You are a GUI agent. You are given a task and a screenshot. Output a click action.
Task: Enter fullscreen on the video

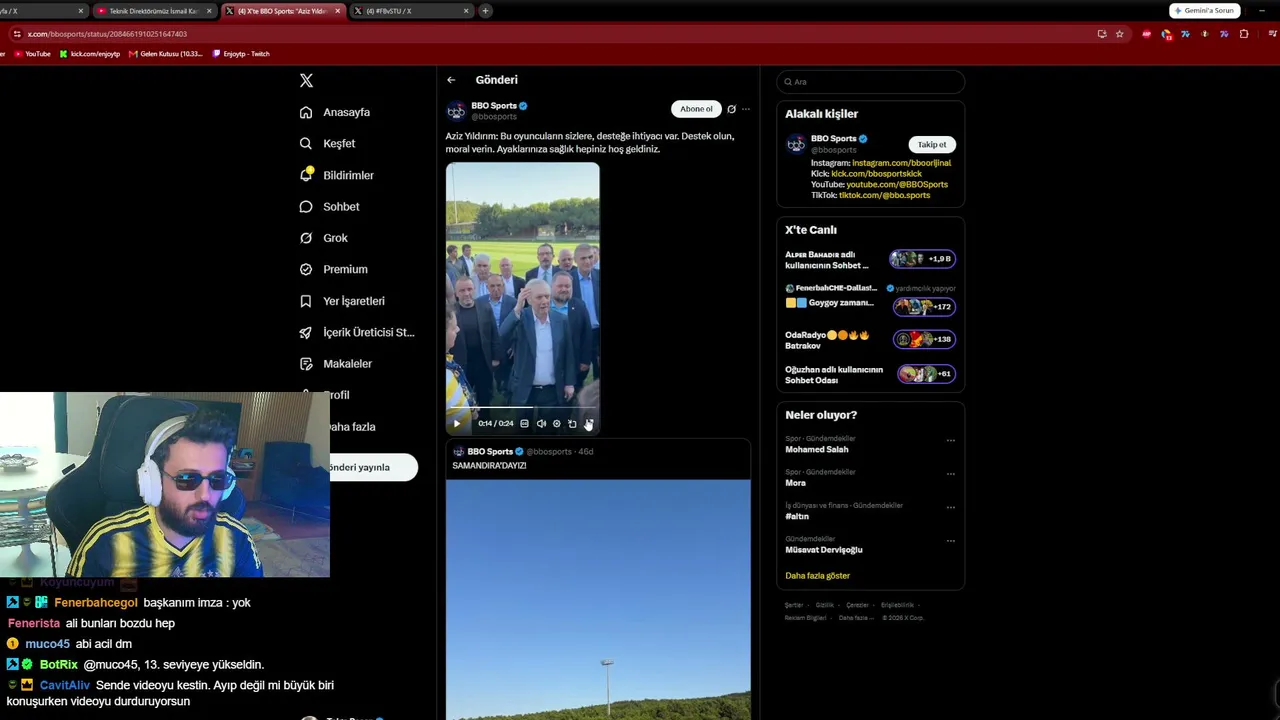point(588,423)
